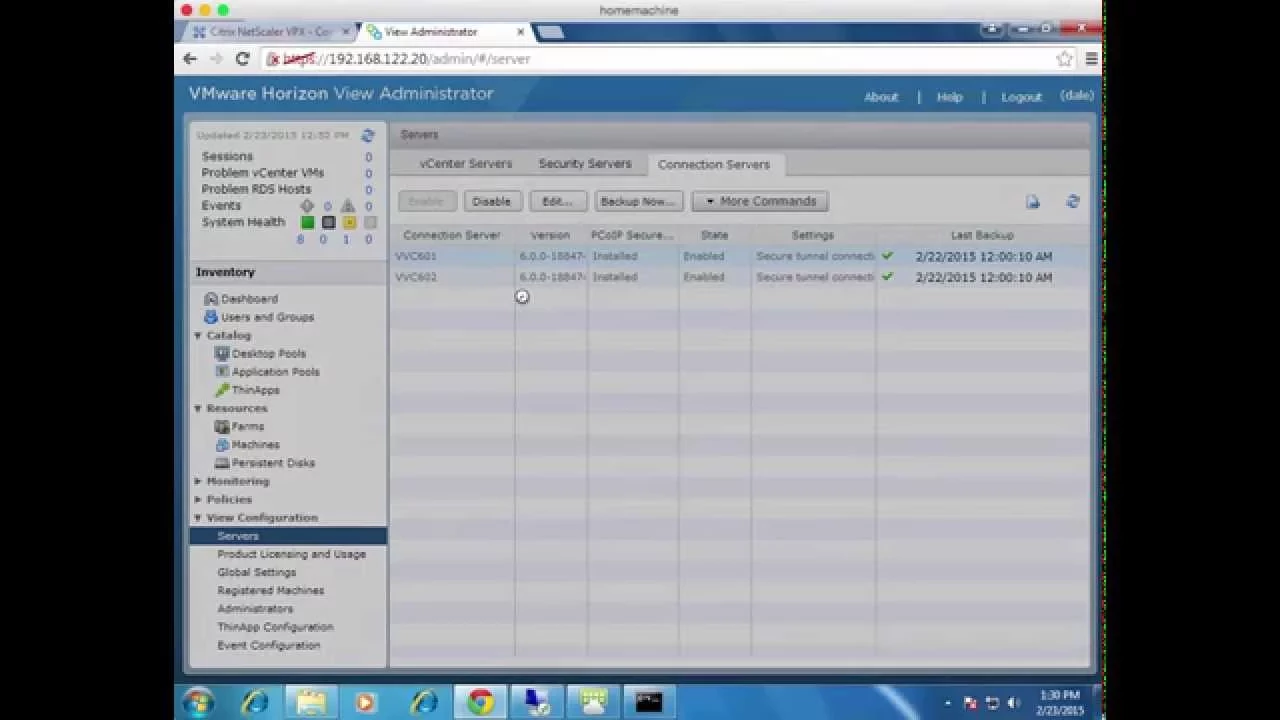
Task: Show hidden system tray icons
Action: pos(949,703)
